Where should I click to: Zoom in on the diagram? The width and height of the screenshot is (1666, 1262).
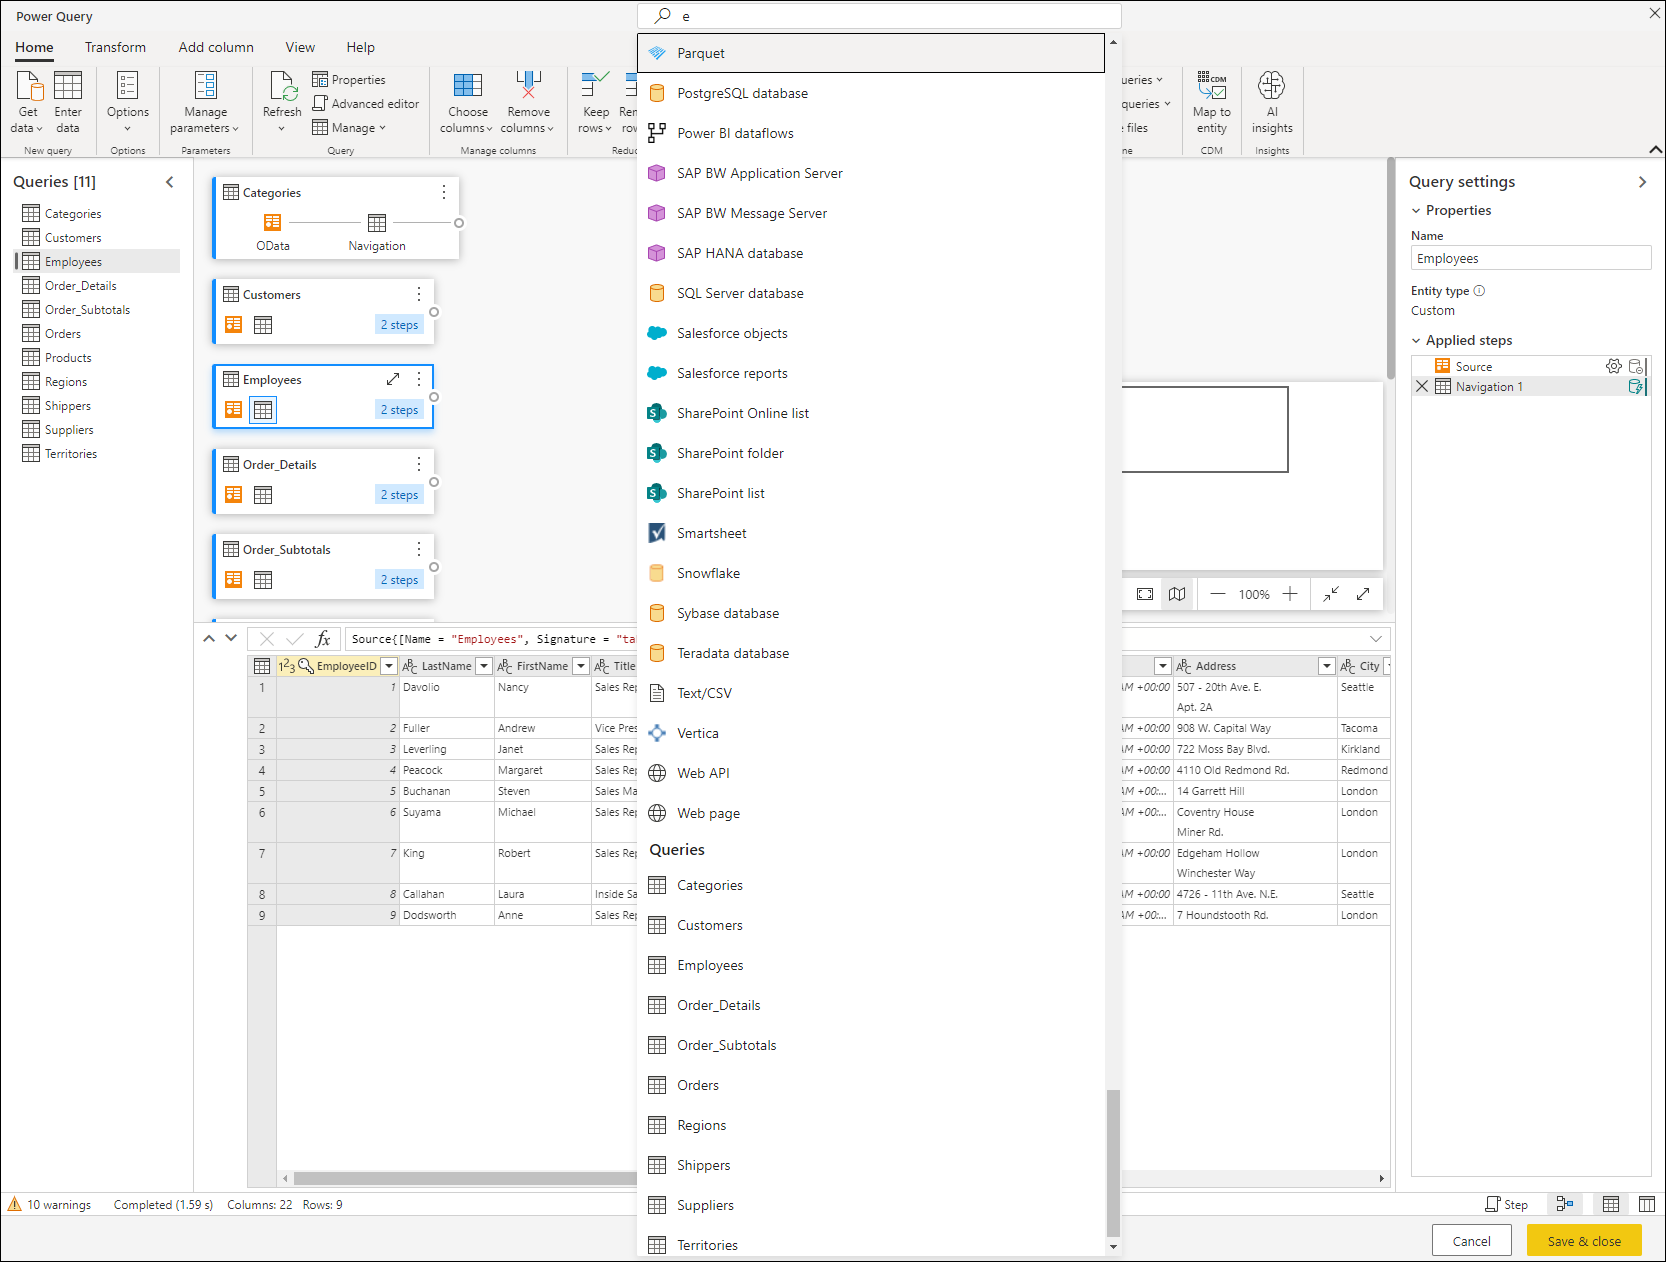(x=1290, y=594)
